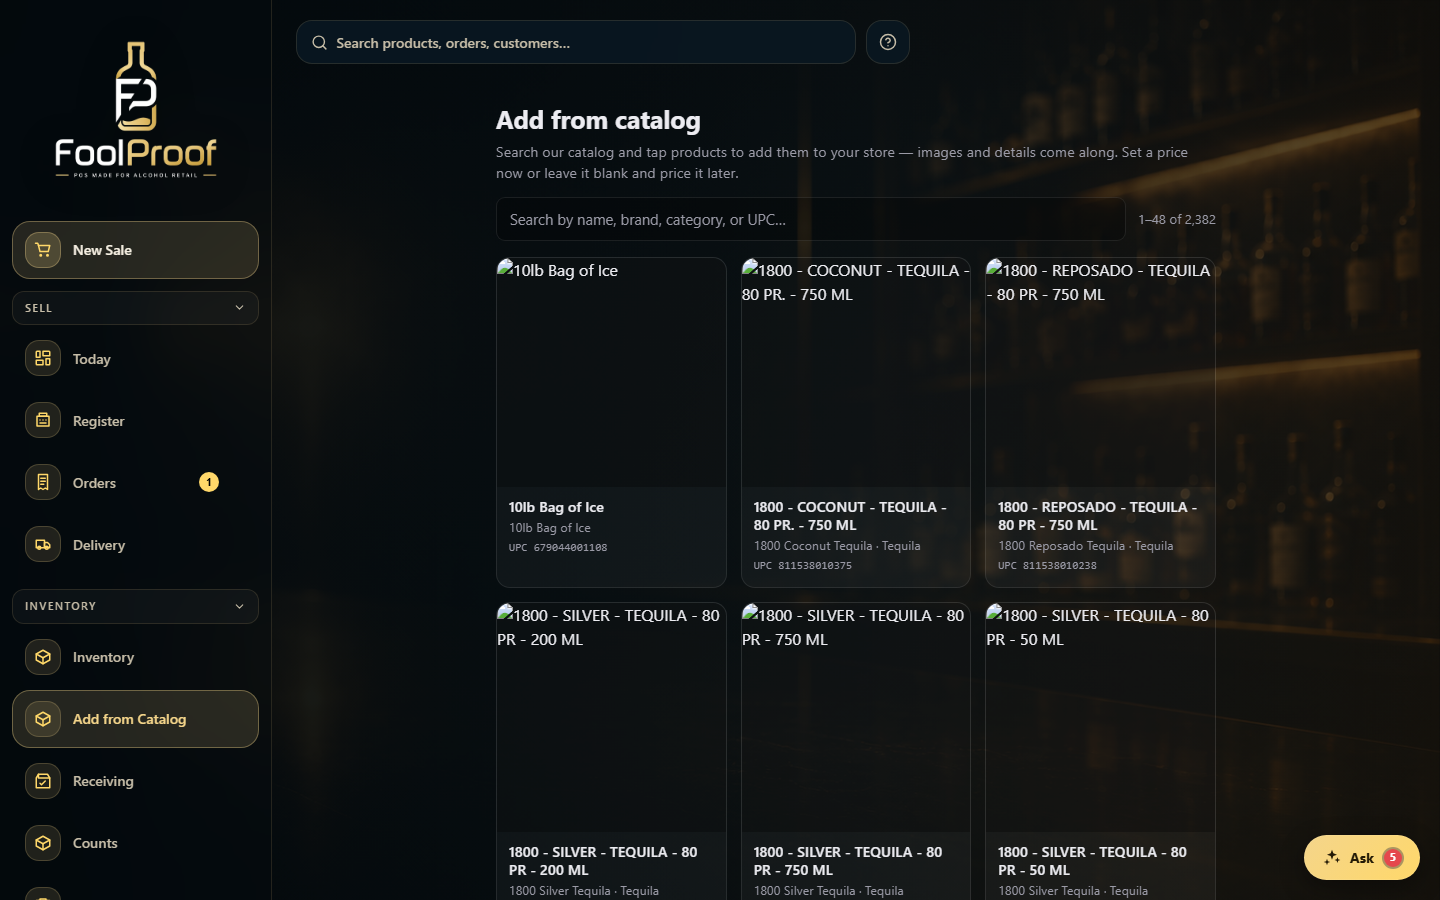Image resolution: width=1440 pixels, height=900 pixels.
Task: Collapse the SELL section chevron
Action: tap(239, 308)
